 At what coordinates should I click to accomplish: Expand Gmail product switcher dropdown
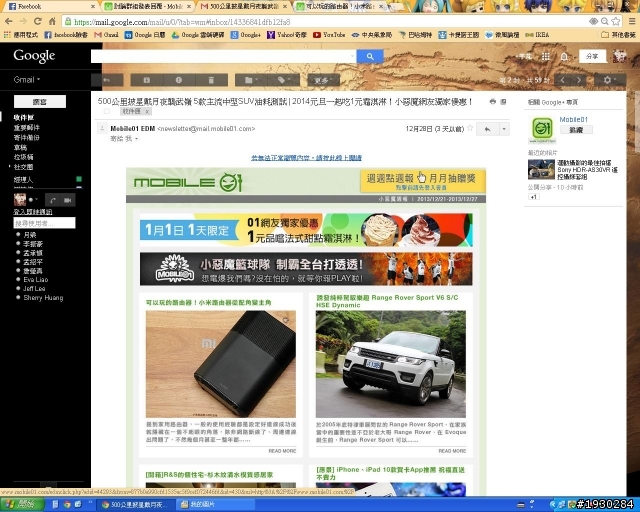pyautogui.click(x=27, y=80)
